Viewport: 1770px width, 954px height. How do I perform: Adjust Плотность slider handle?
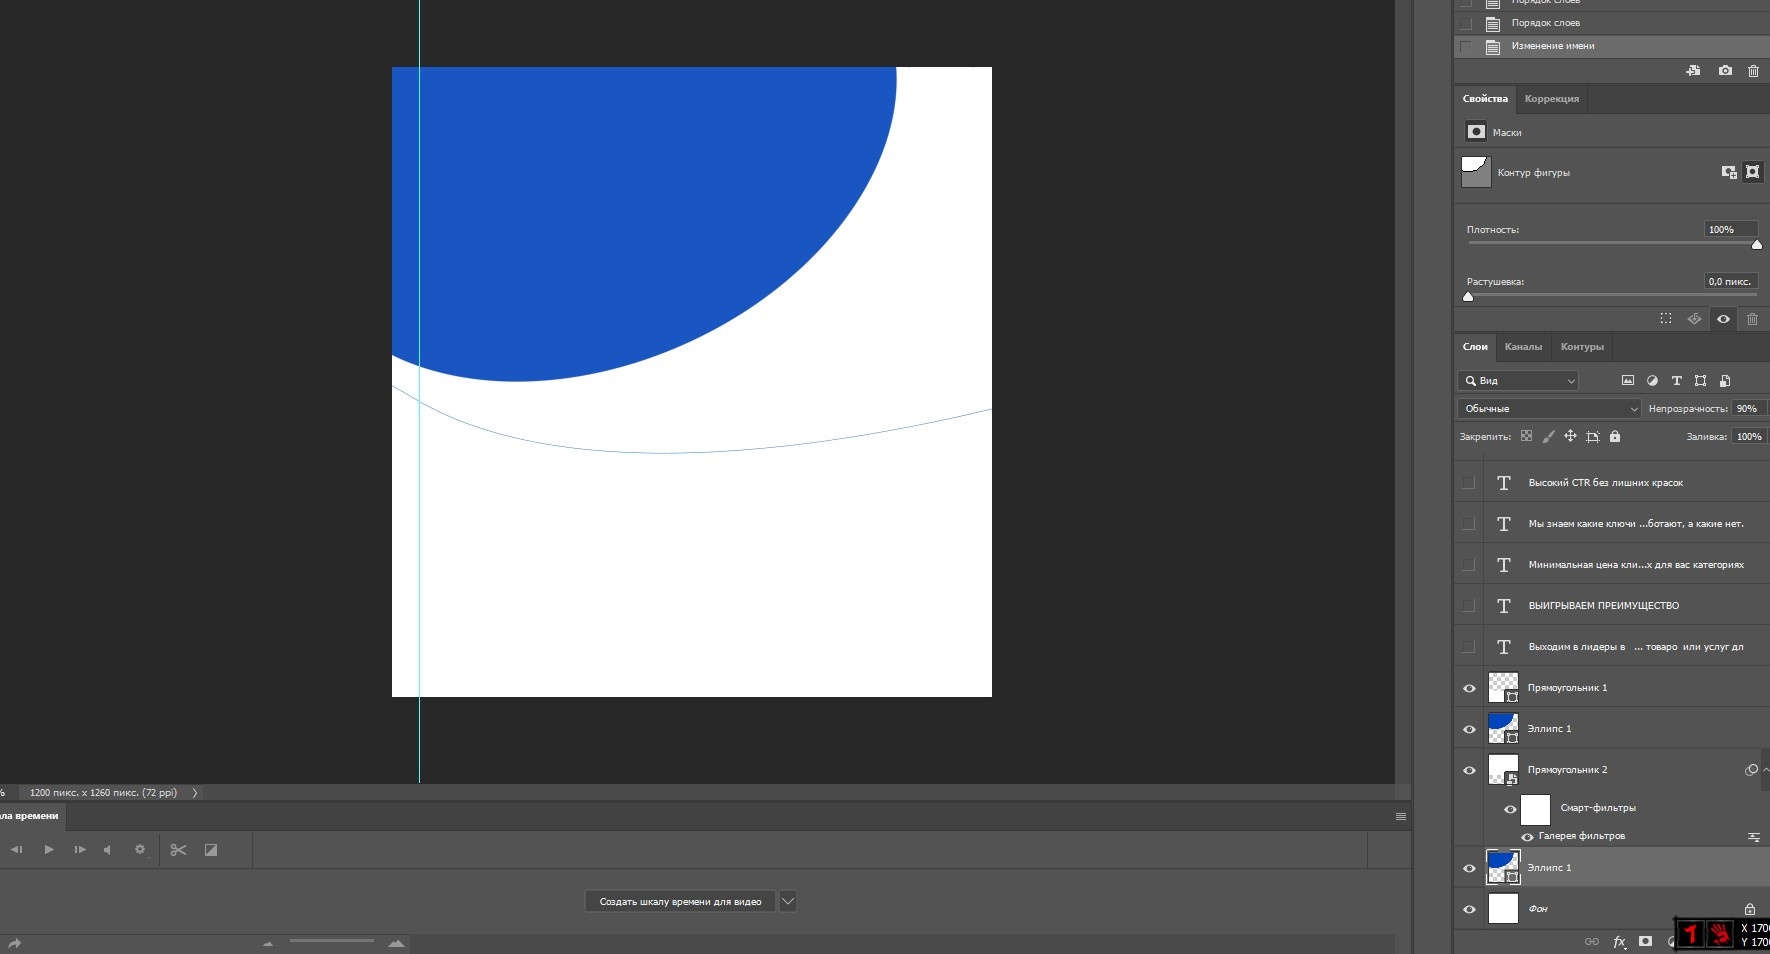point(1757,245)
